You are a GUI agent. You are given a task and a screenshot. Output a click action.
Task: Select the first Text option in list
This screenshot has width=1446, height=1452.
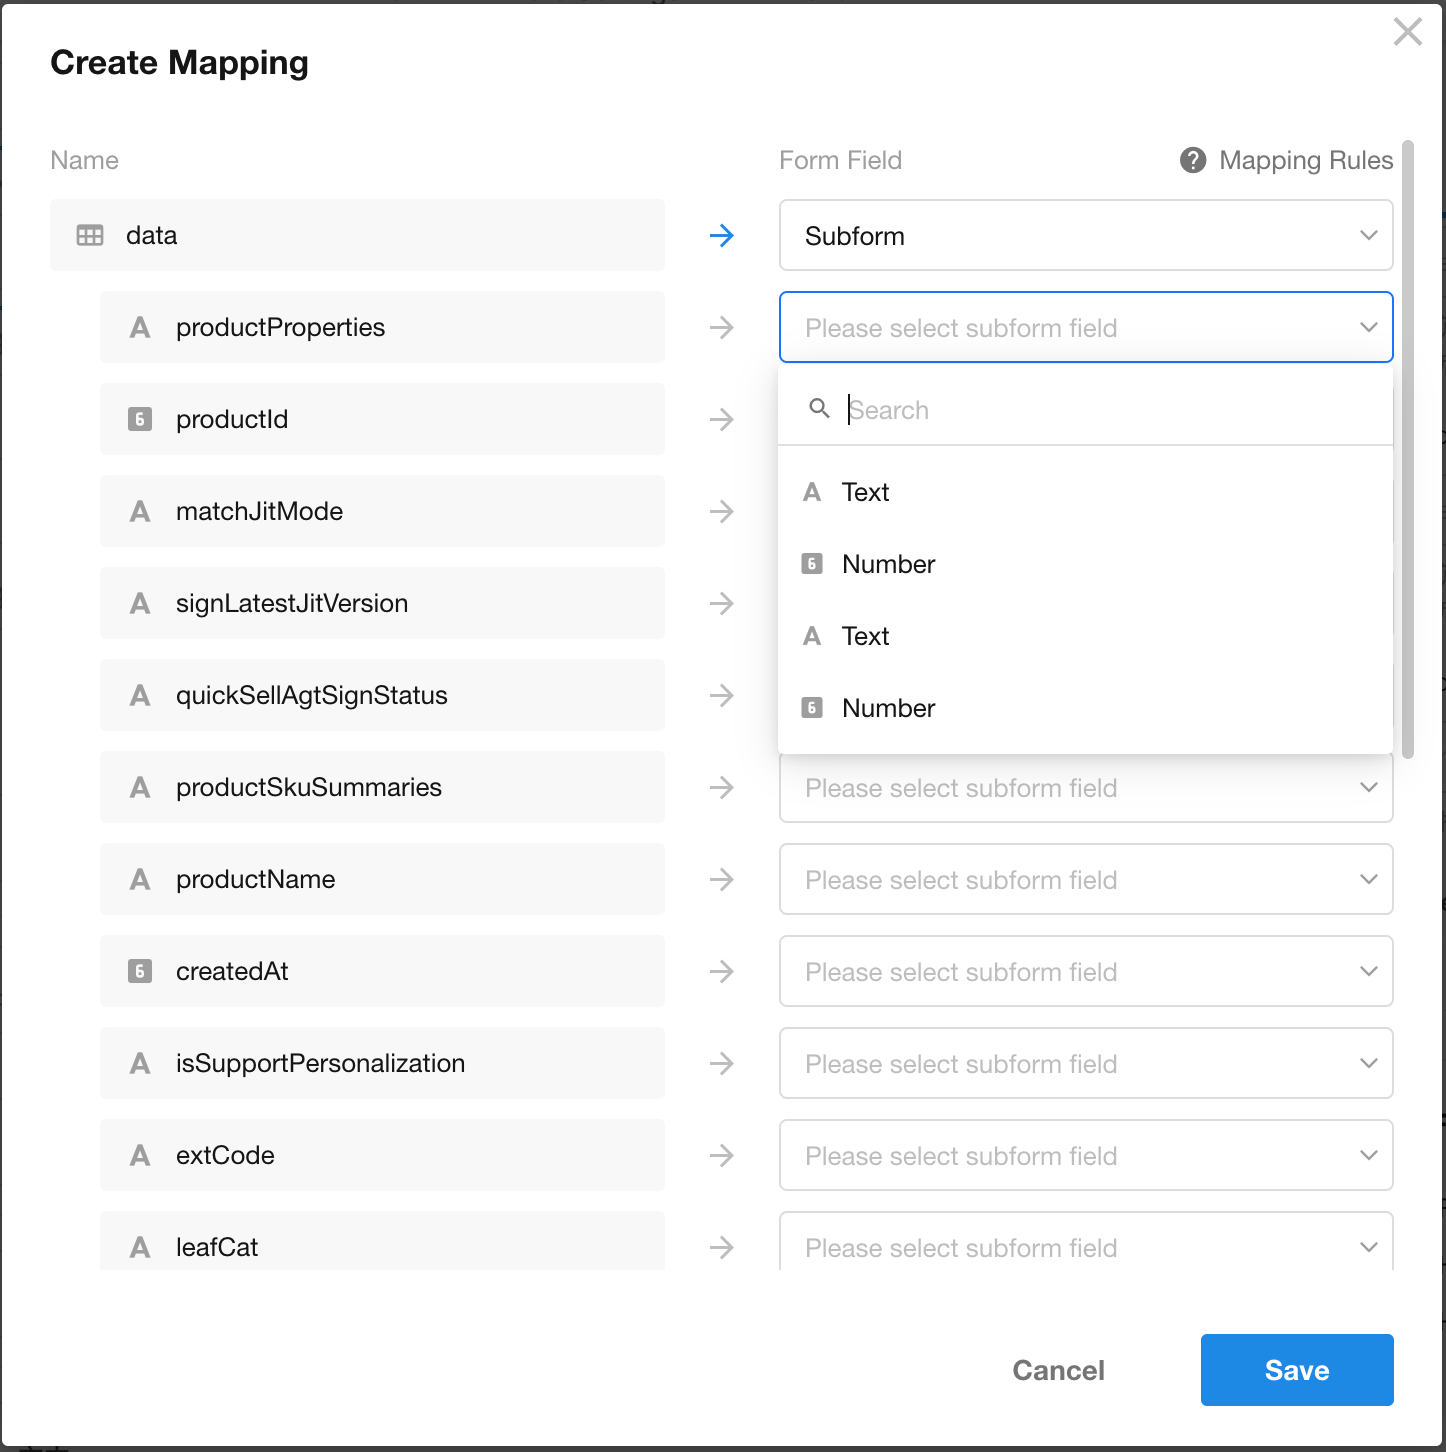pyautogui.click(x=866, y=492)
